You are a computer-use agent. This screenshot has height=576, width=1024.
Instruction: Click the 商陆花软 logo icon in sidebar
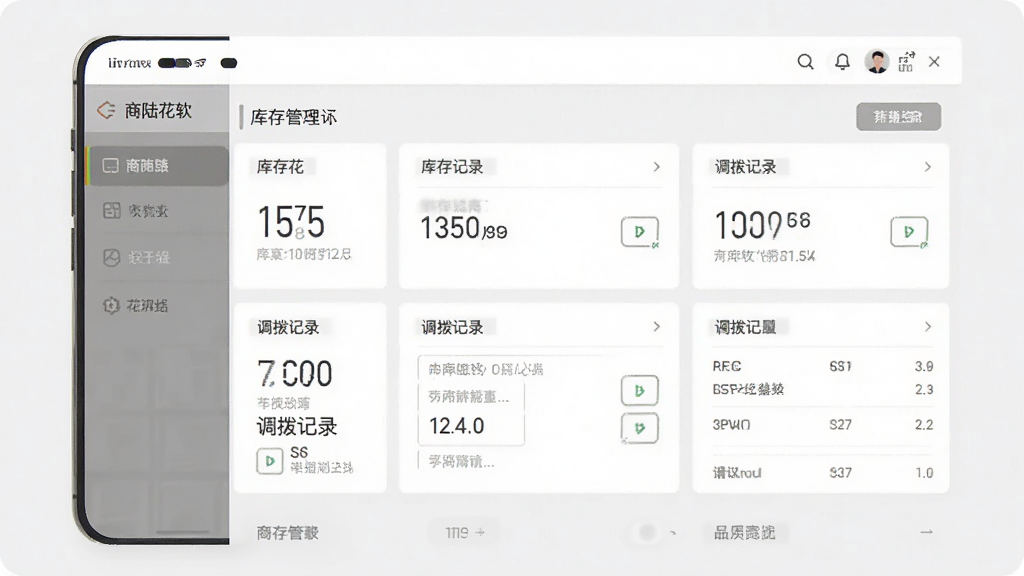point(106,110)
